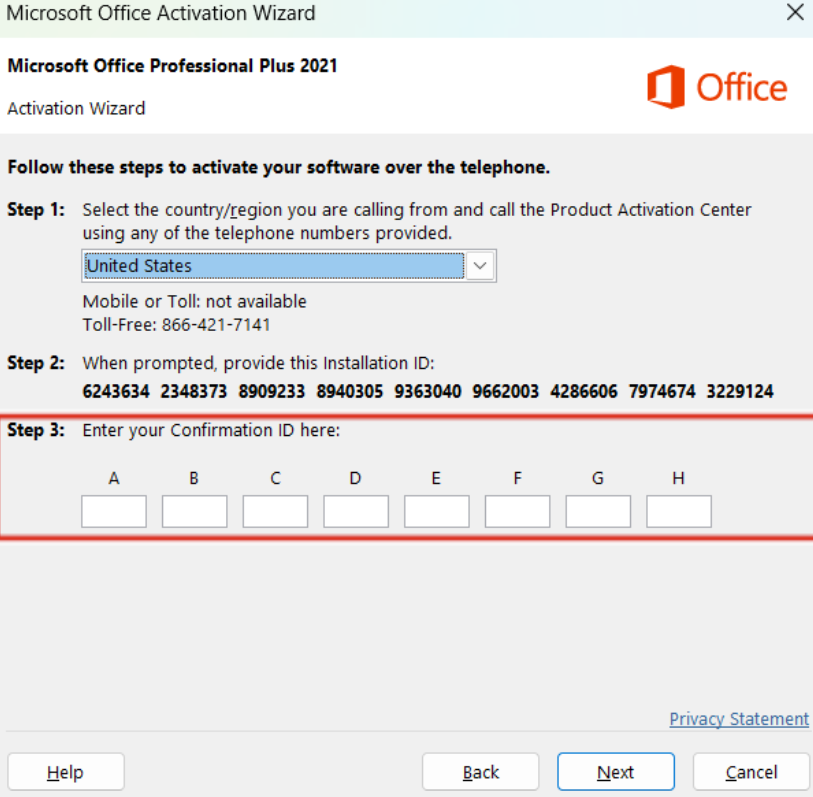Focus Confirmation ID field C
Viewport: 813px width, 797px height.
click(x=275, y=511)
